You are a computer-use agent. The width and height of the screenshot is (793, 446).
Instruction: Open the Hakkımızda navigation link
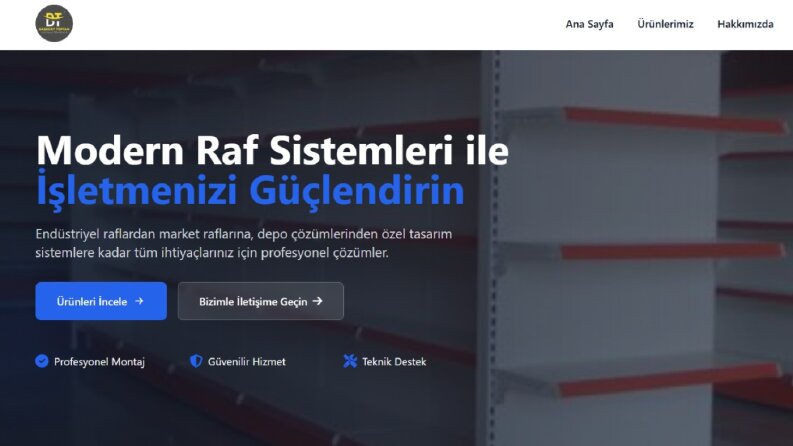[745, 24]
